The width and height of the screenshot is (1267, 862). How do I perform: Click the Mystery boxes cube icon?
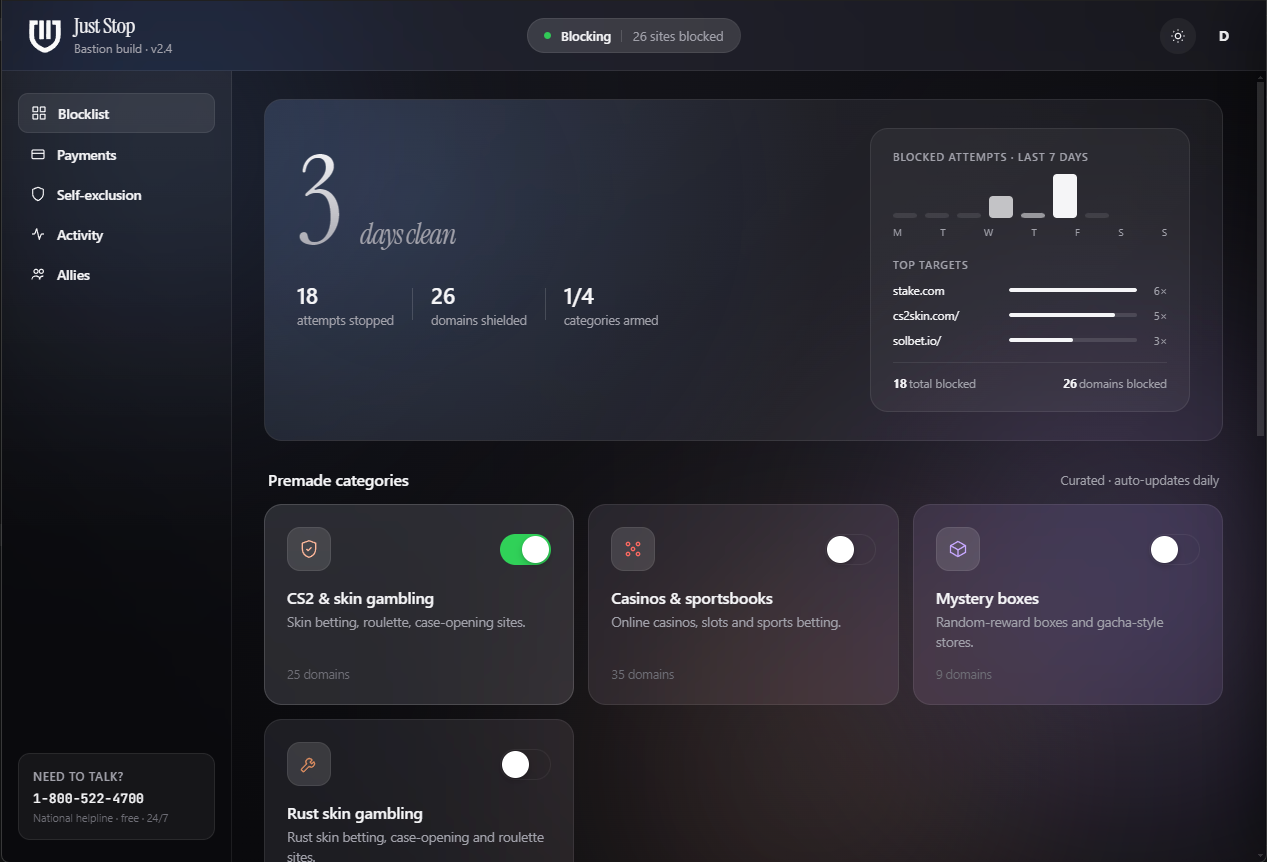click(x=958, y=549)
